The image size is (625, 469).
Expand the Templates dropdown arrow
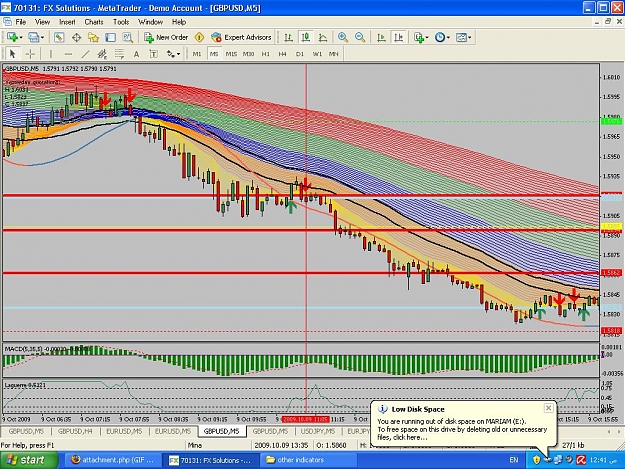470,37
